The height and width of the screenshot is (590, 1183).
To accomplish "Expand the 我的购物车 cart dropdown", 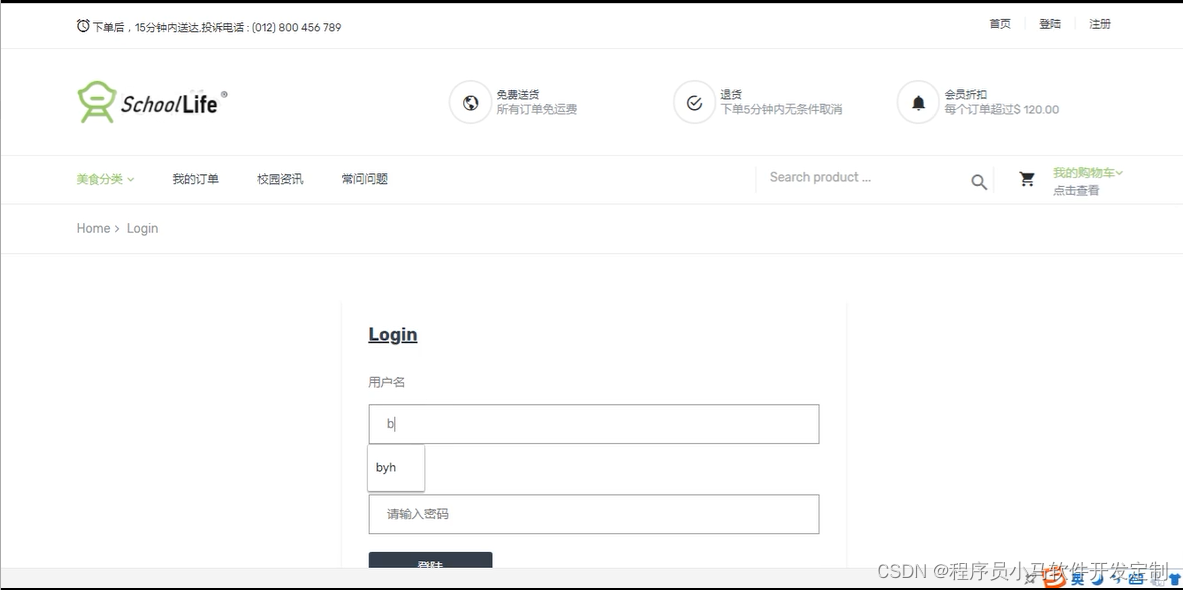I will [1088, 172].
